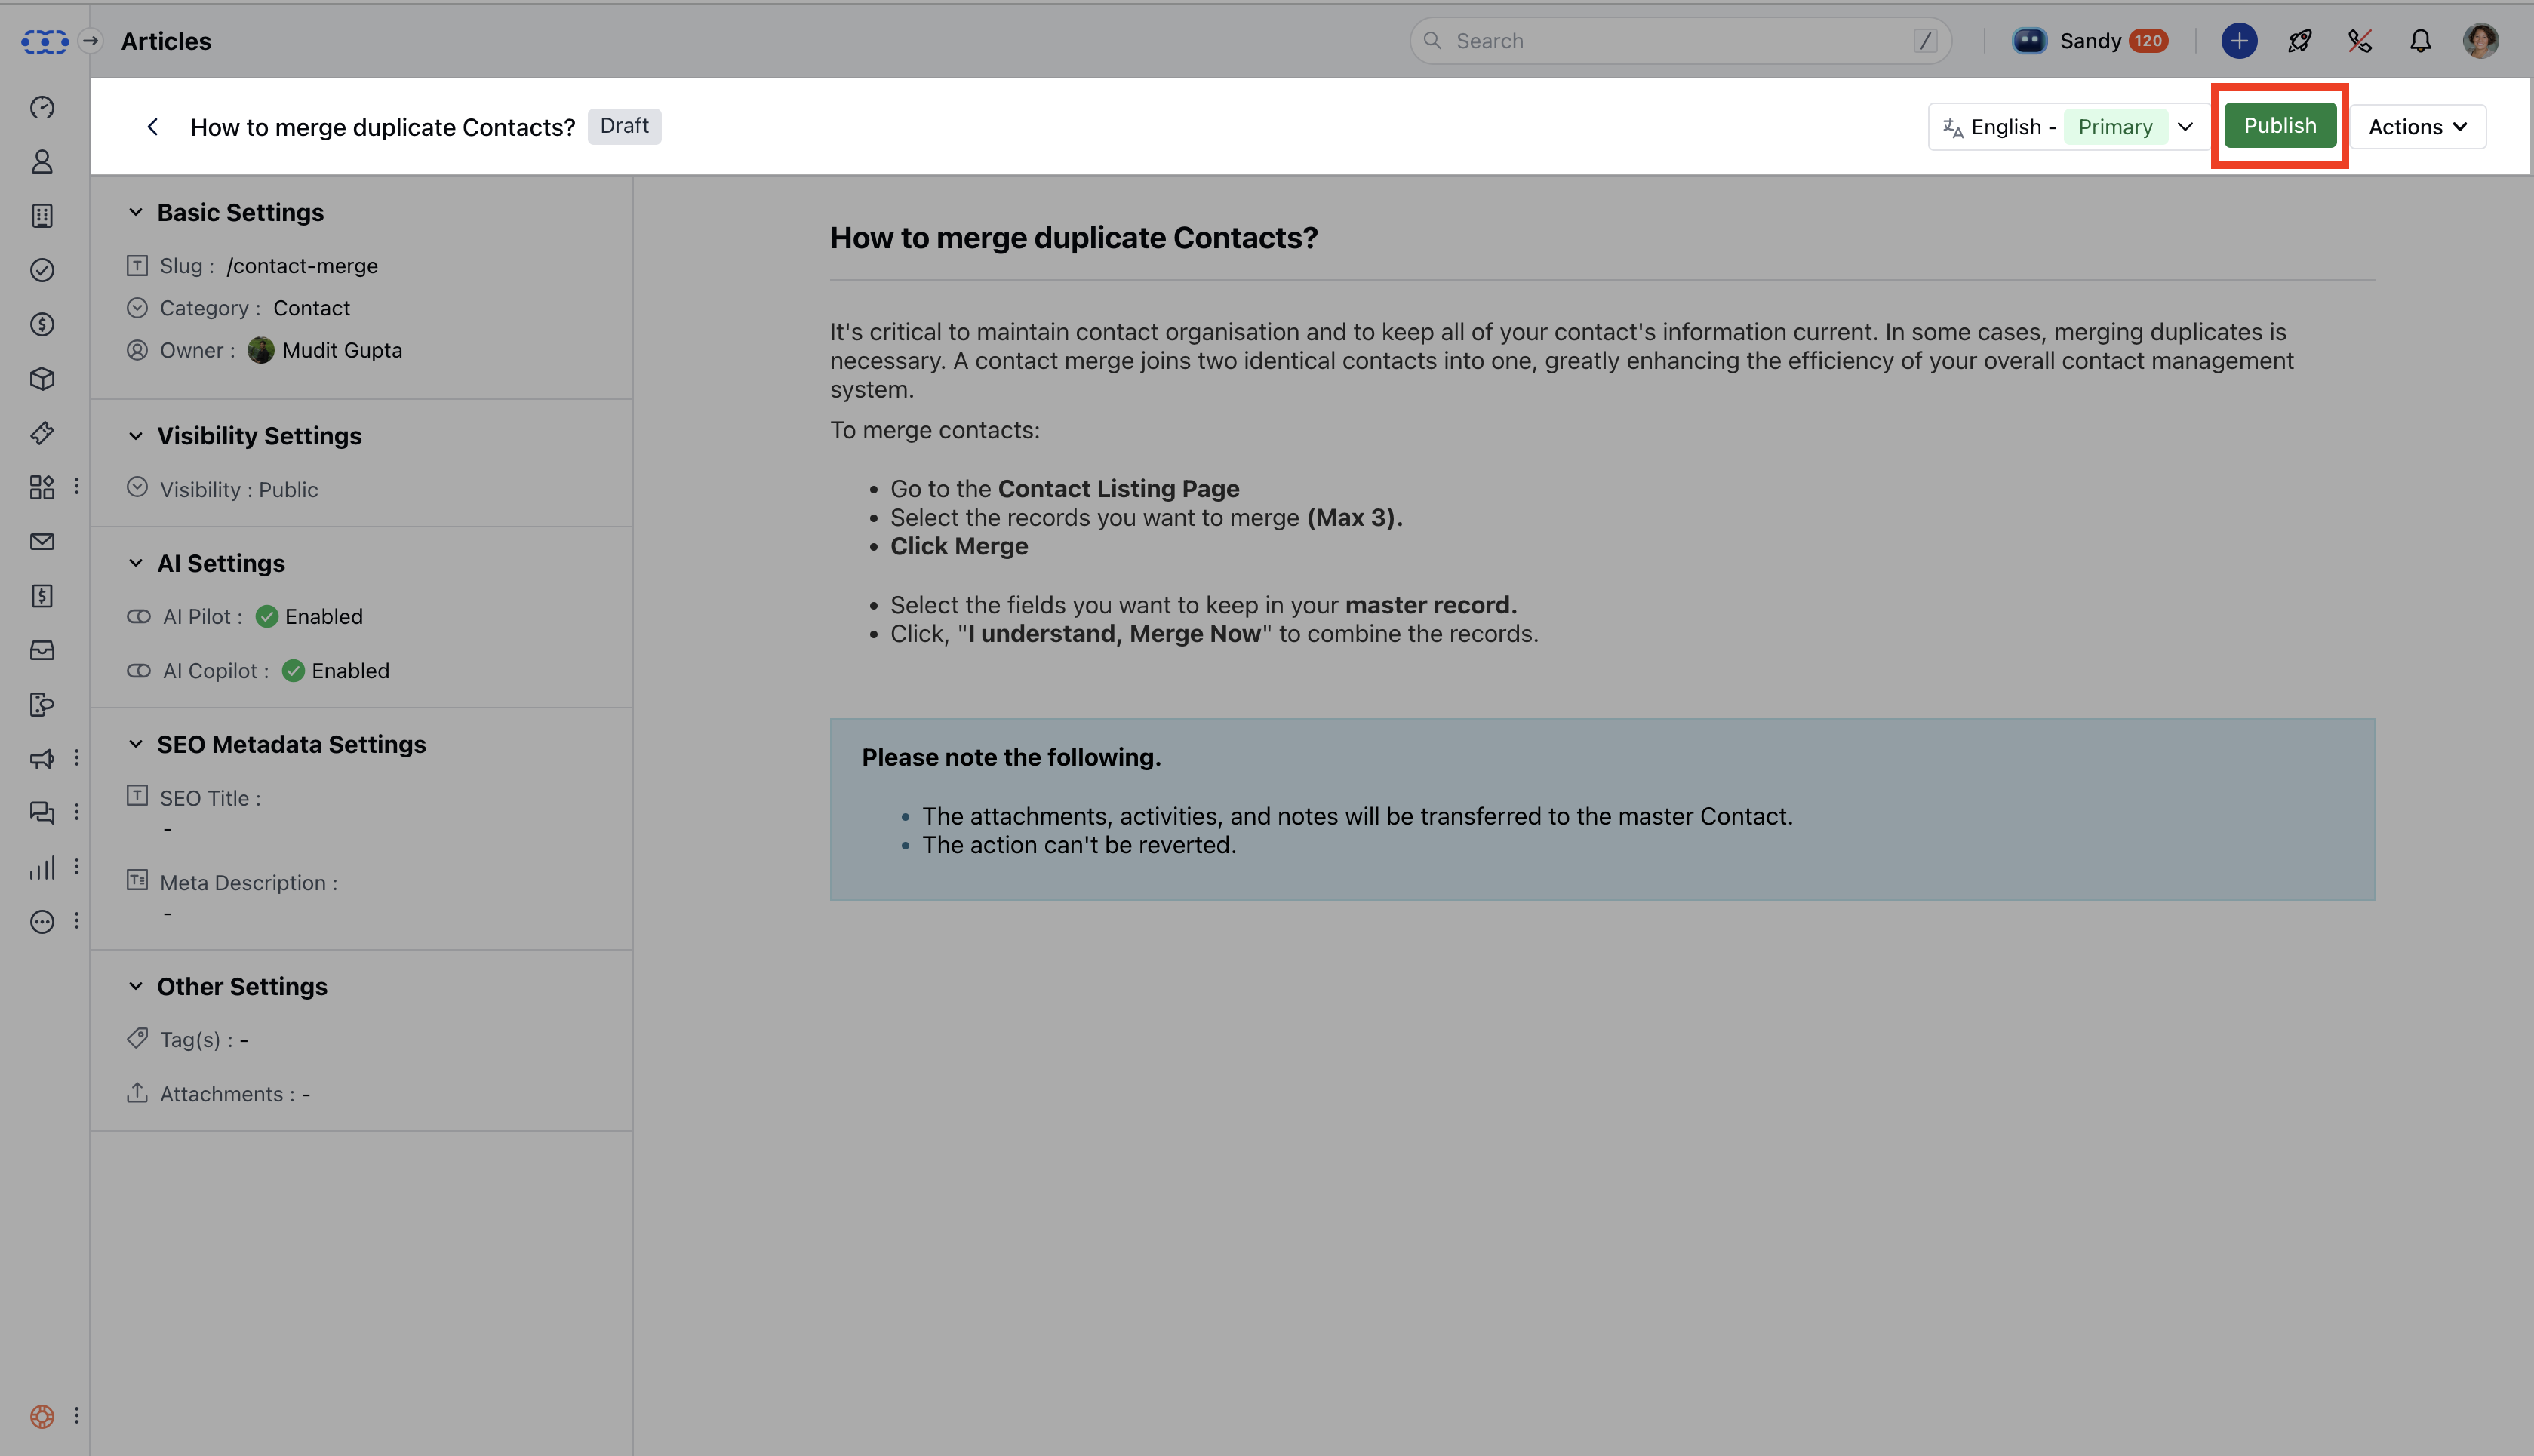Go back using the back arrow

[152, 127]
